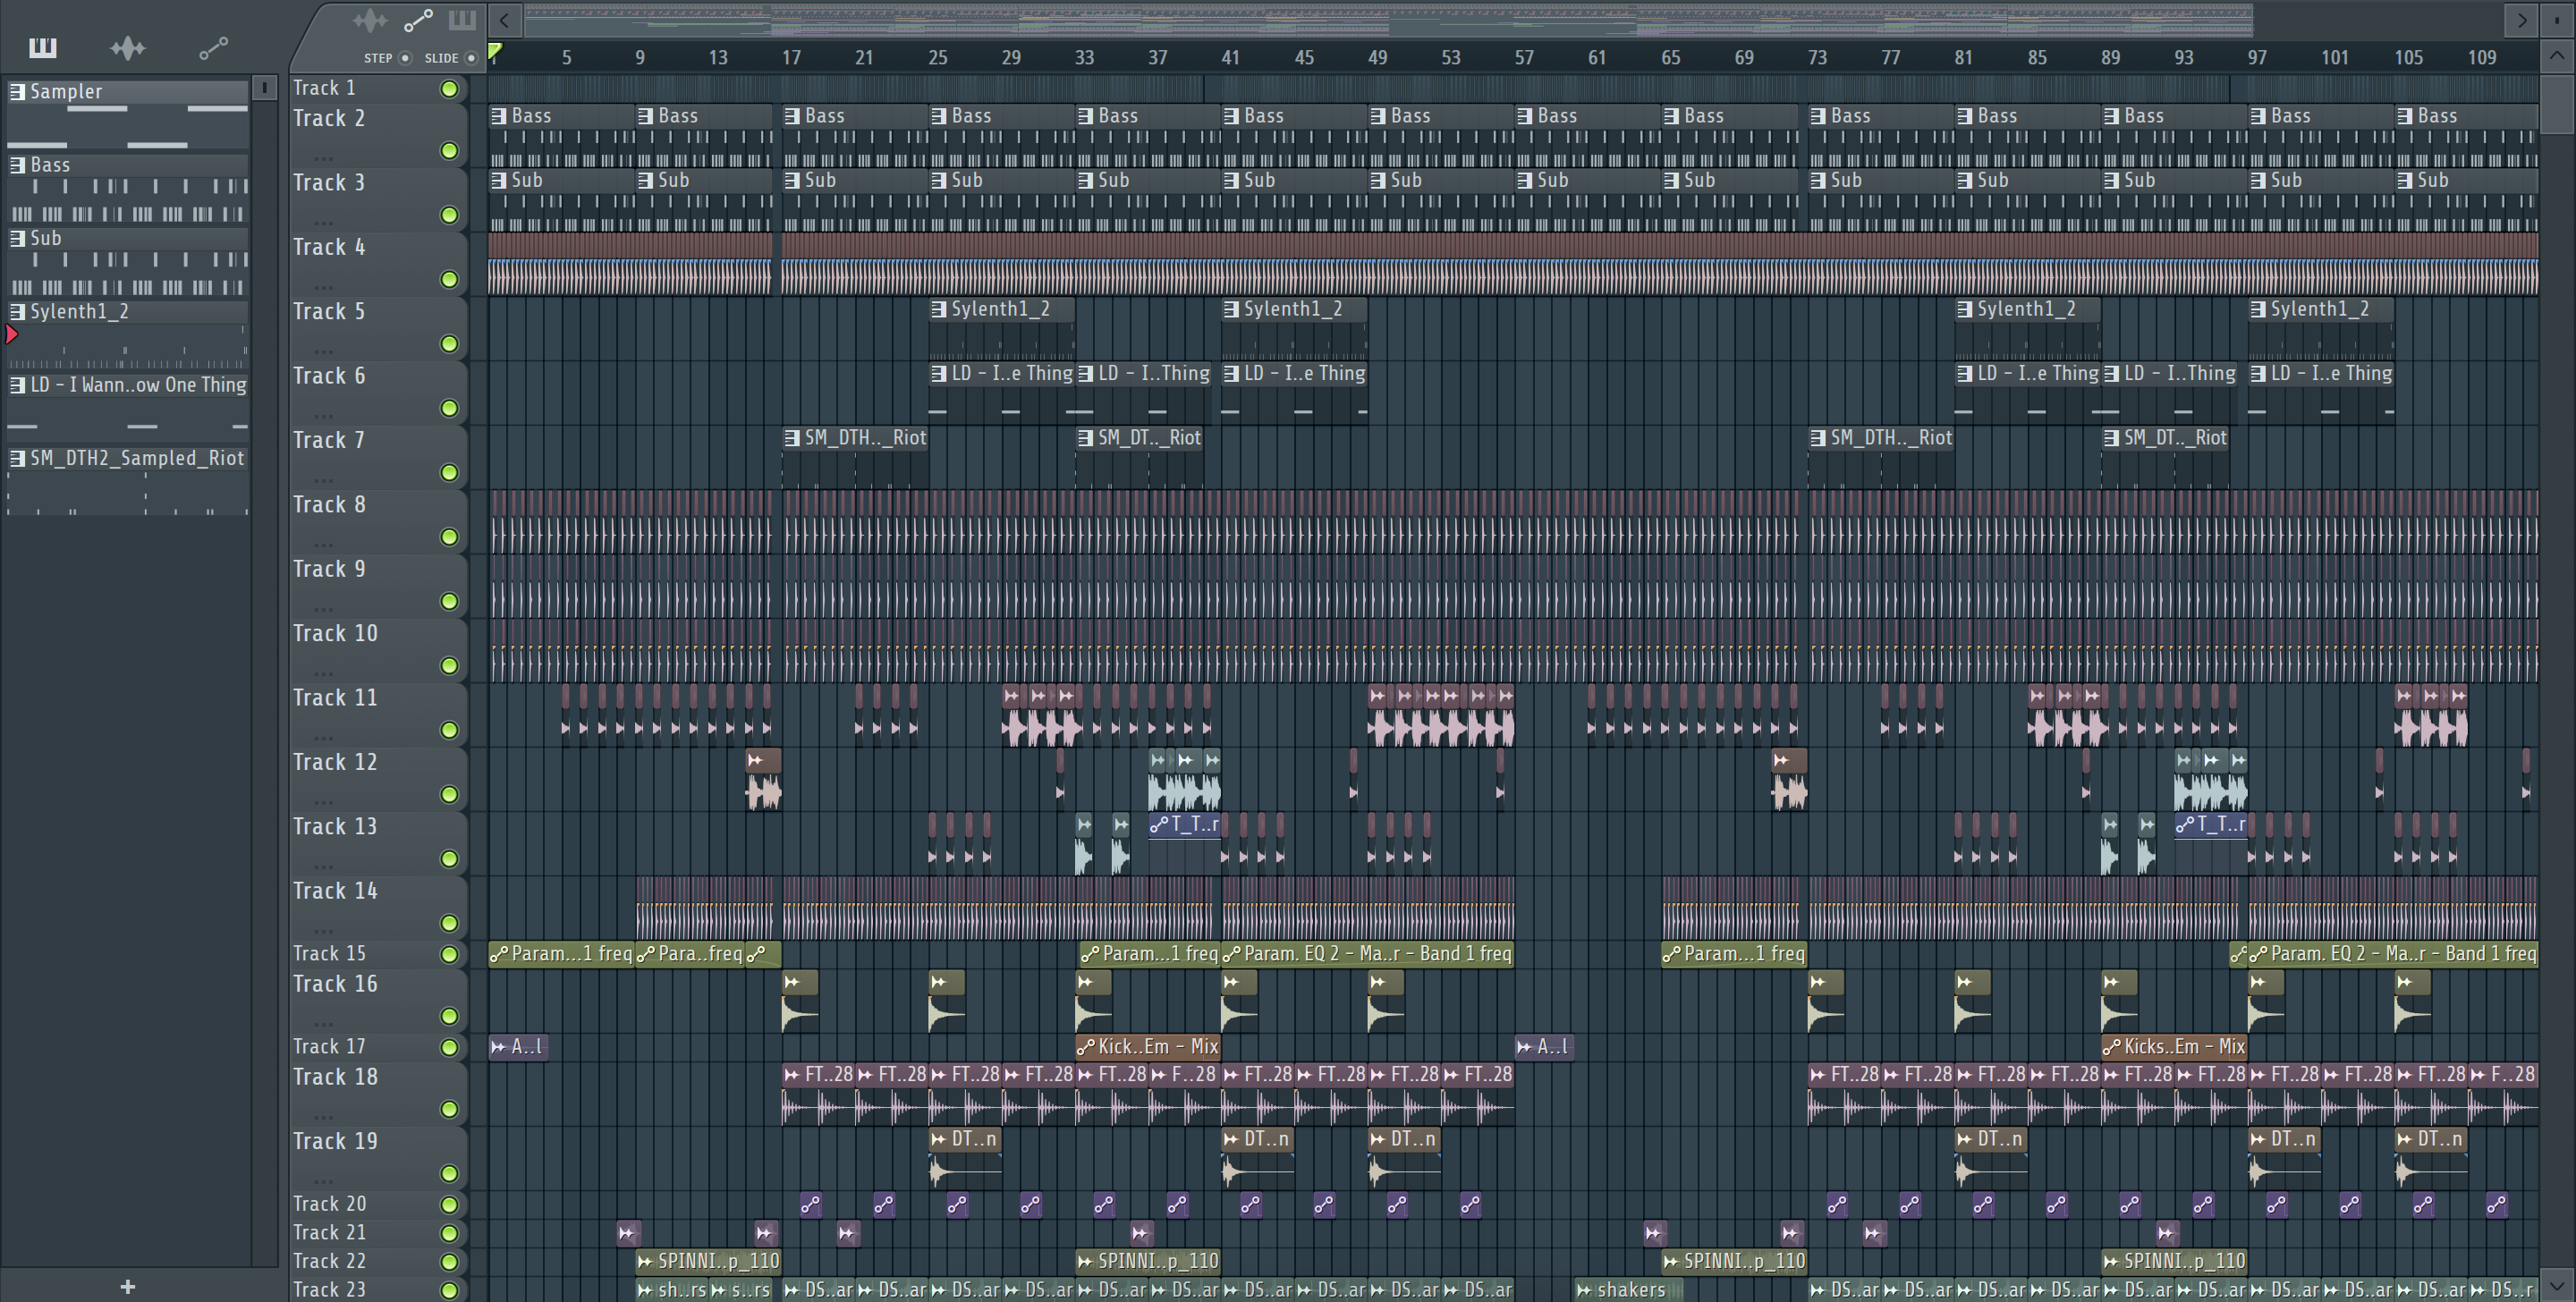This screenshot has width=2576, height=1302.
Task: Click the Track 3 header label
Action: (329, 183)
